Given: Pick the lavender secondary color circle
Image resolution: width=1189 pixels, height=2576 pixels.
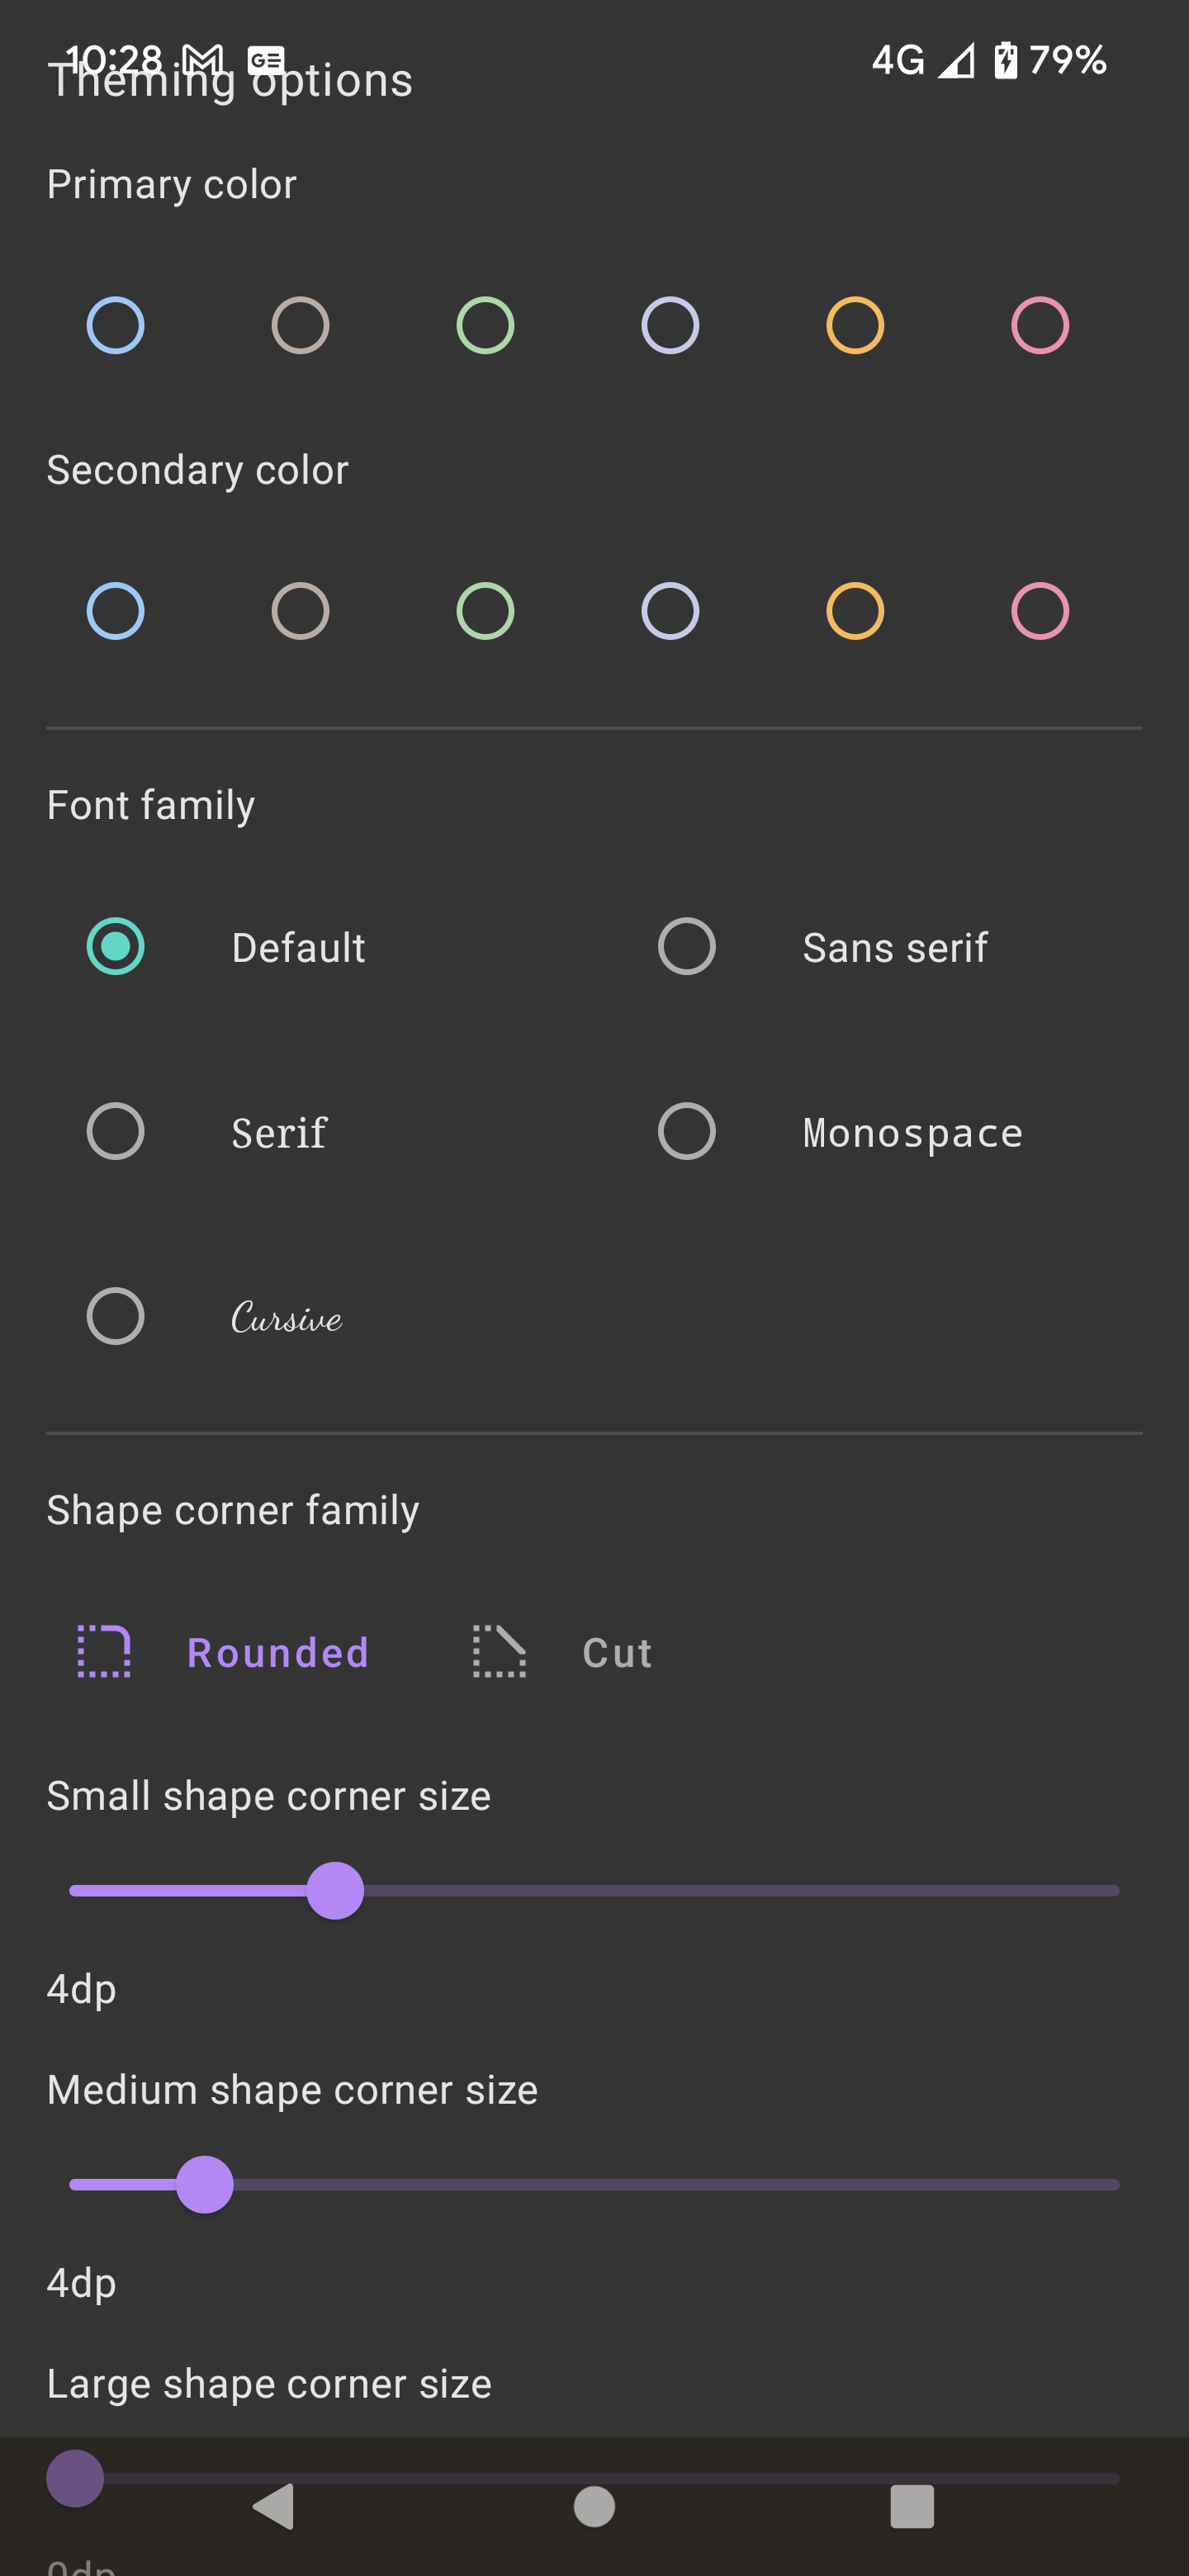Looking at the screenshot, I should [x=670, y=610].
